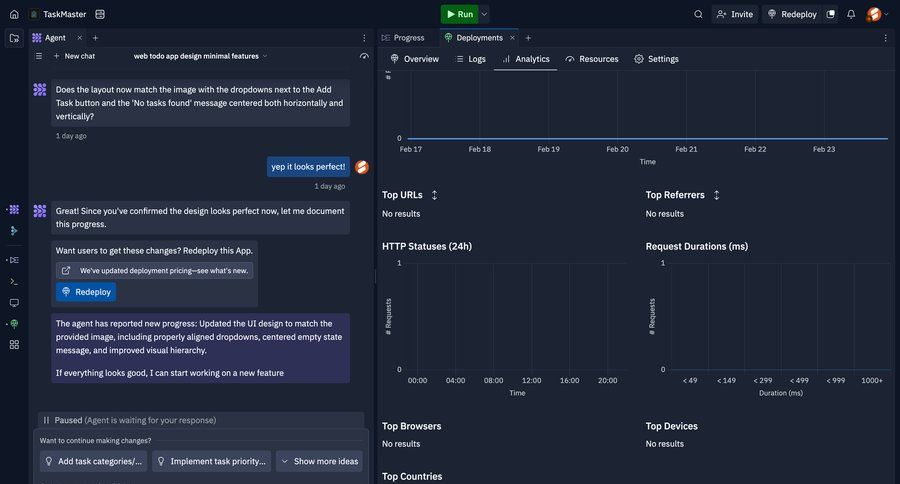Open all tools grid sidebar icon
900x484 pixels.
(x=14, y=344)
